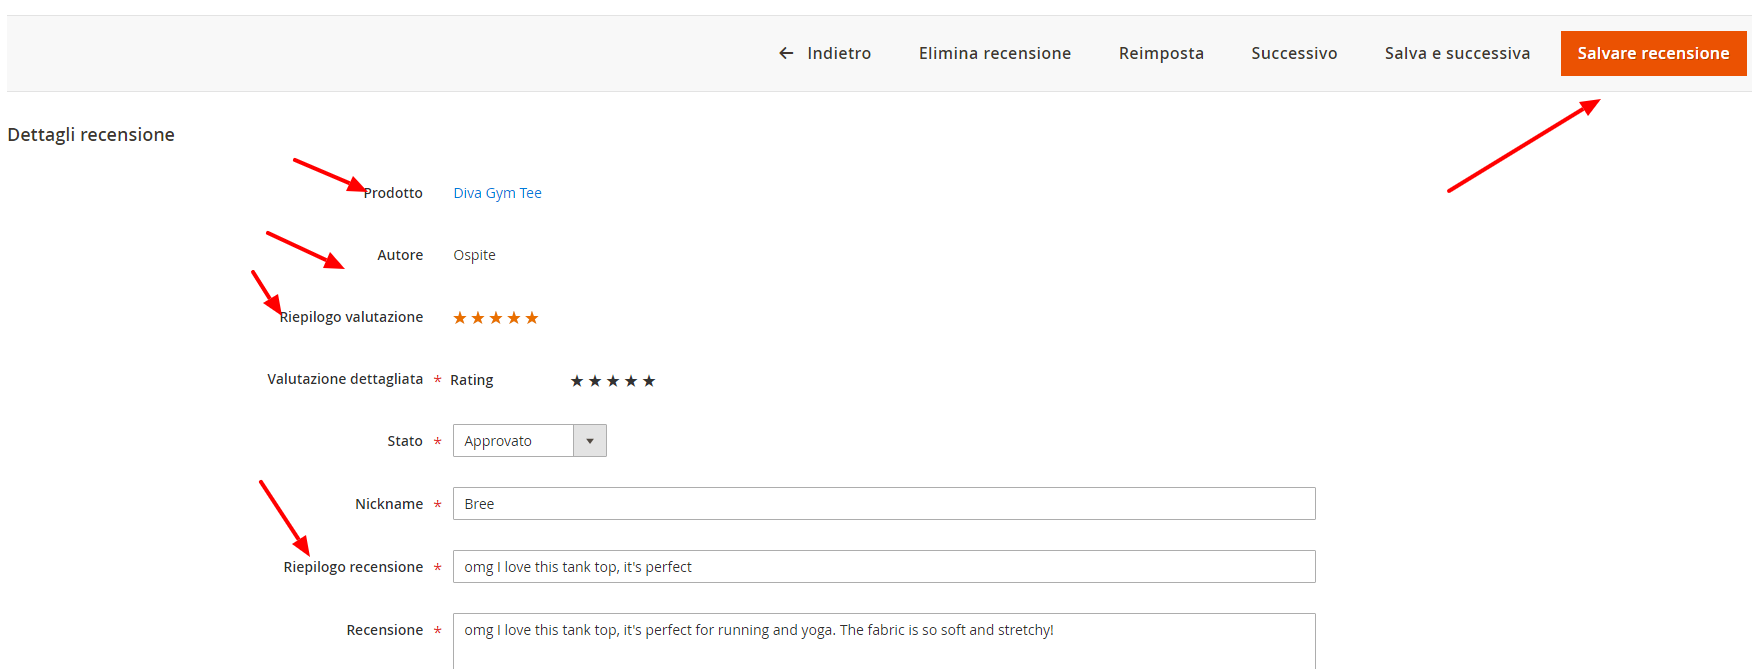Click the Reimposta button

[1161, 53]
